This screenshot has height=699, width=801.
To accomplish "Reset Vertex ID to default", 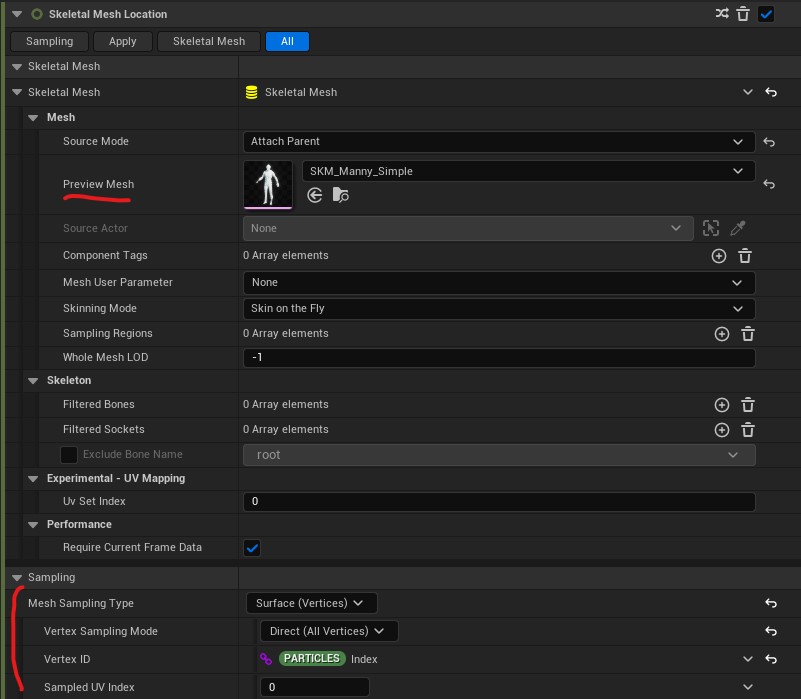I will [771, 659].
